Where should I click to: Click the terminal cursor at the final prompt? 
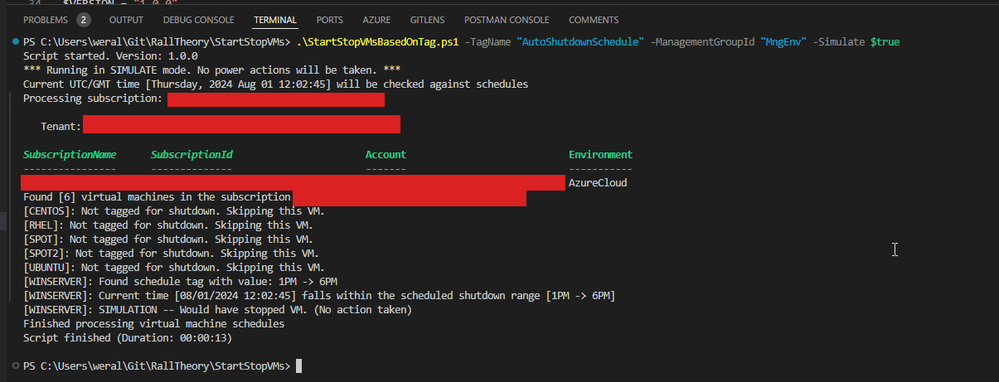coord(298,366)
